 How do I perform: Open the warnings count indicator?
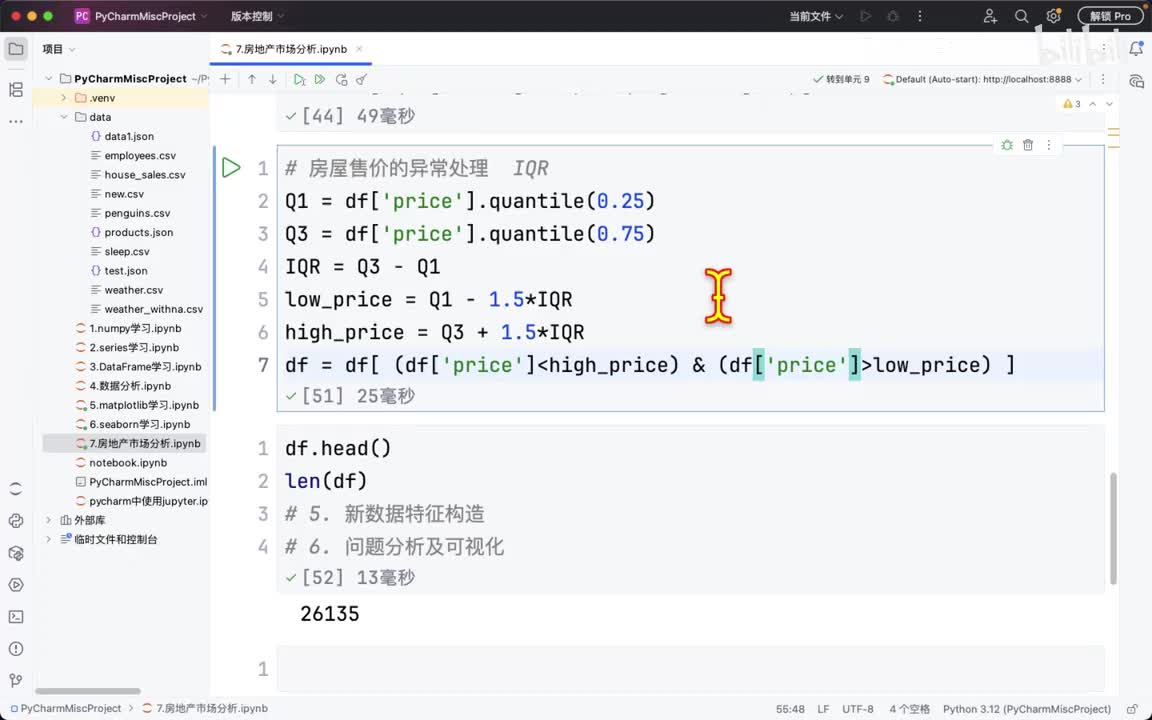point(1072,104)
